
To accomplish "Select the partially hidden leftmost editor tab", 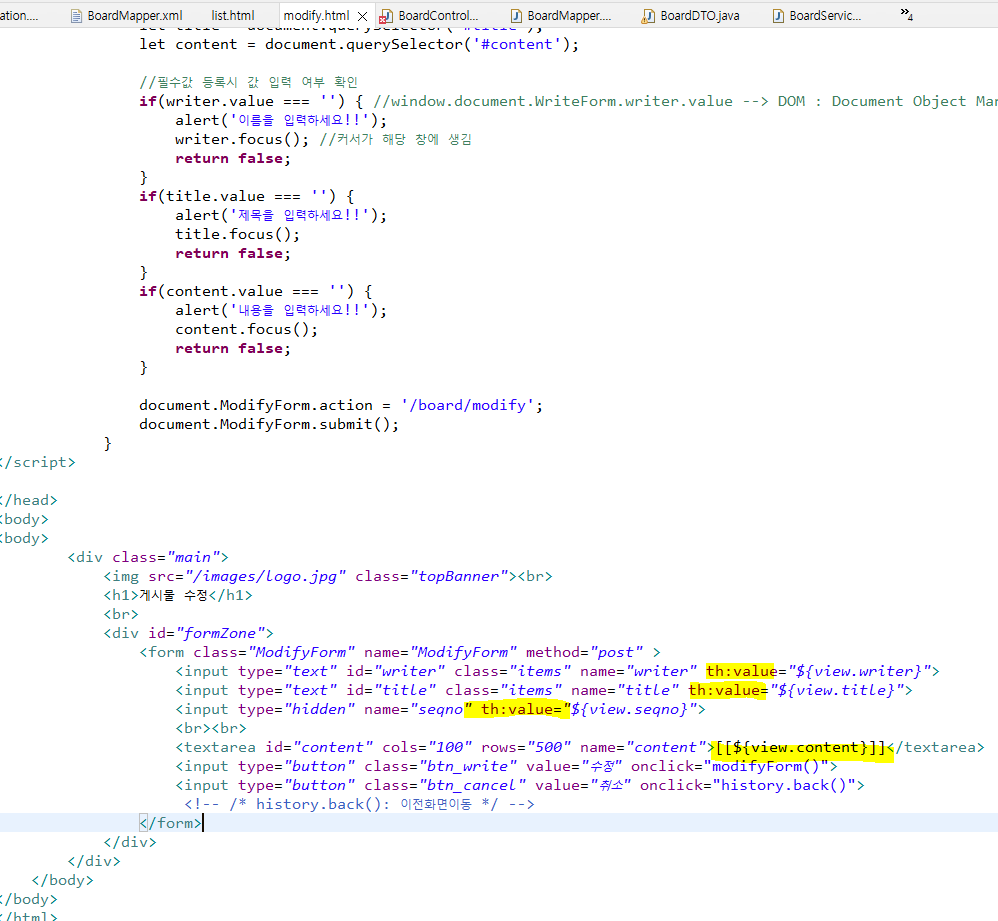I will coord(19,16).
